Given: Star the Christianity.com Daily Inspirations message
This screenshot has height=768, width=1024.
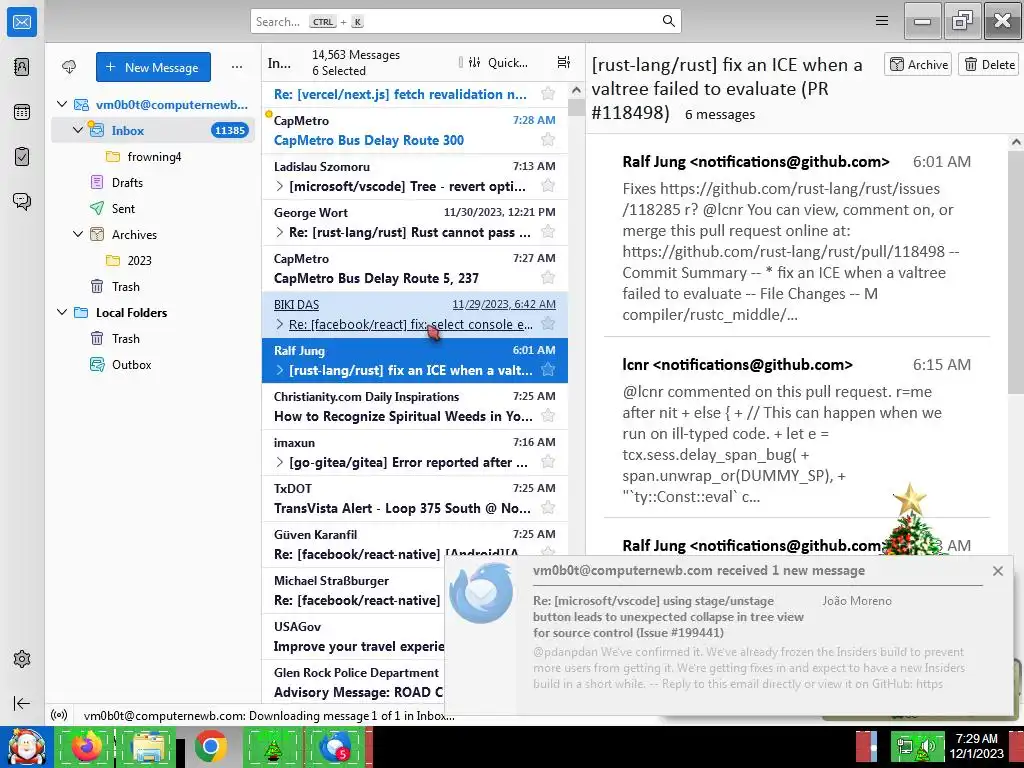Looking at the screenshot, I should click(548, 415).
